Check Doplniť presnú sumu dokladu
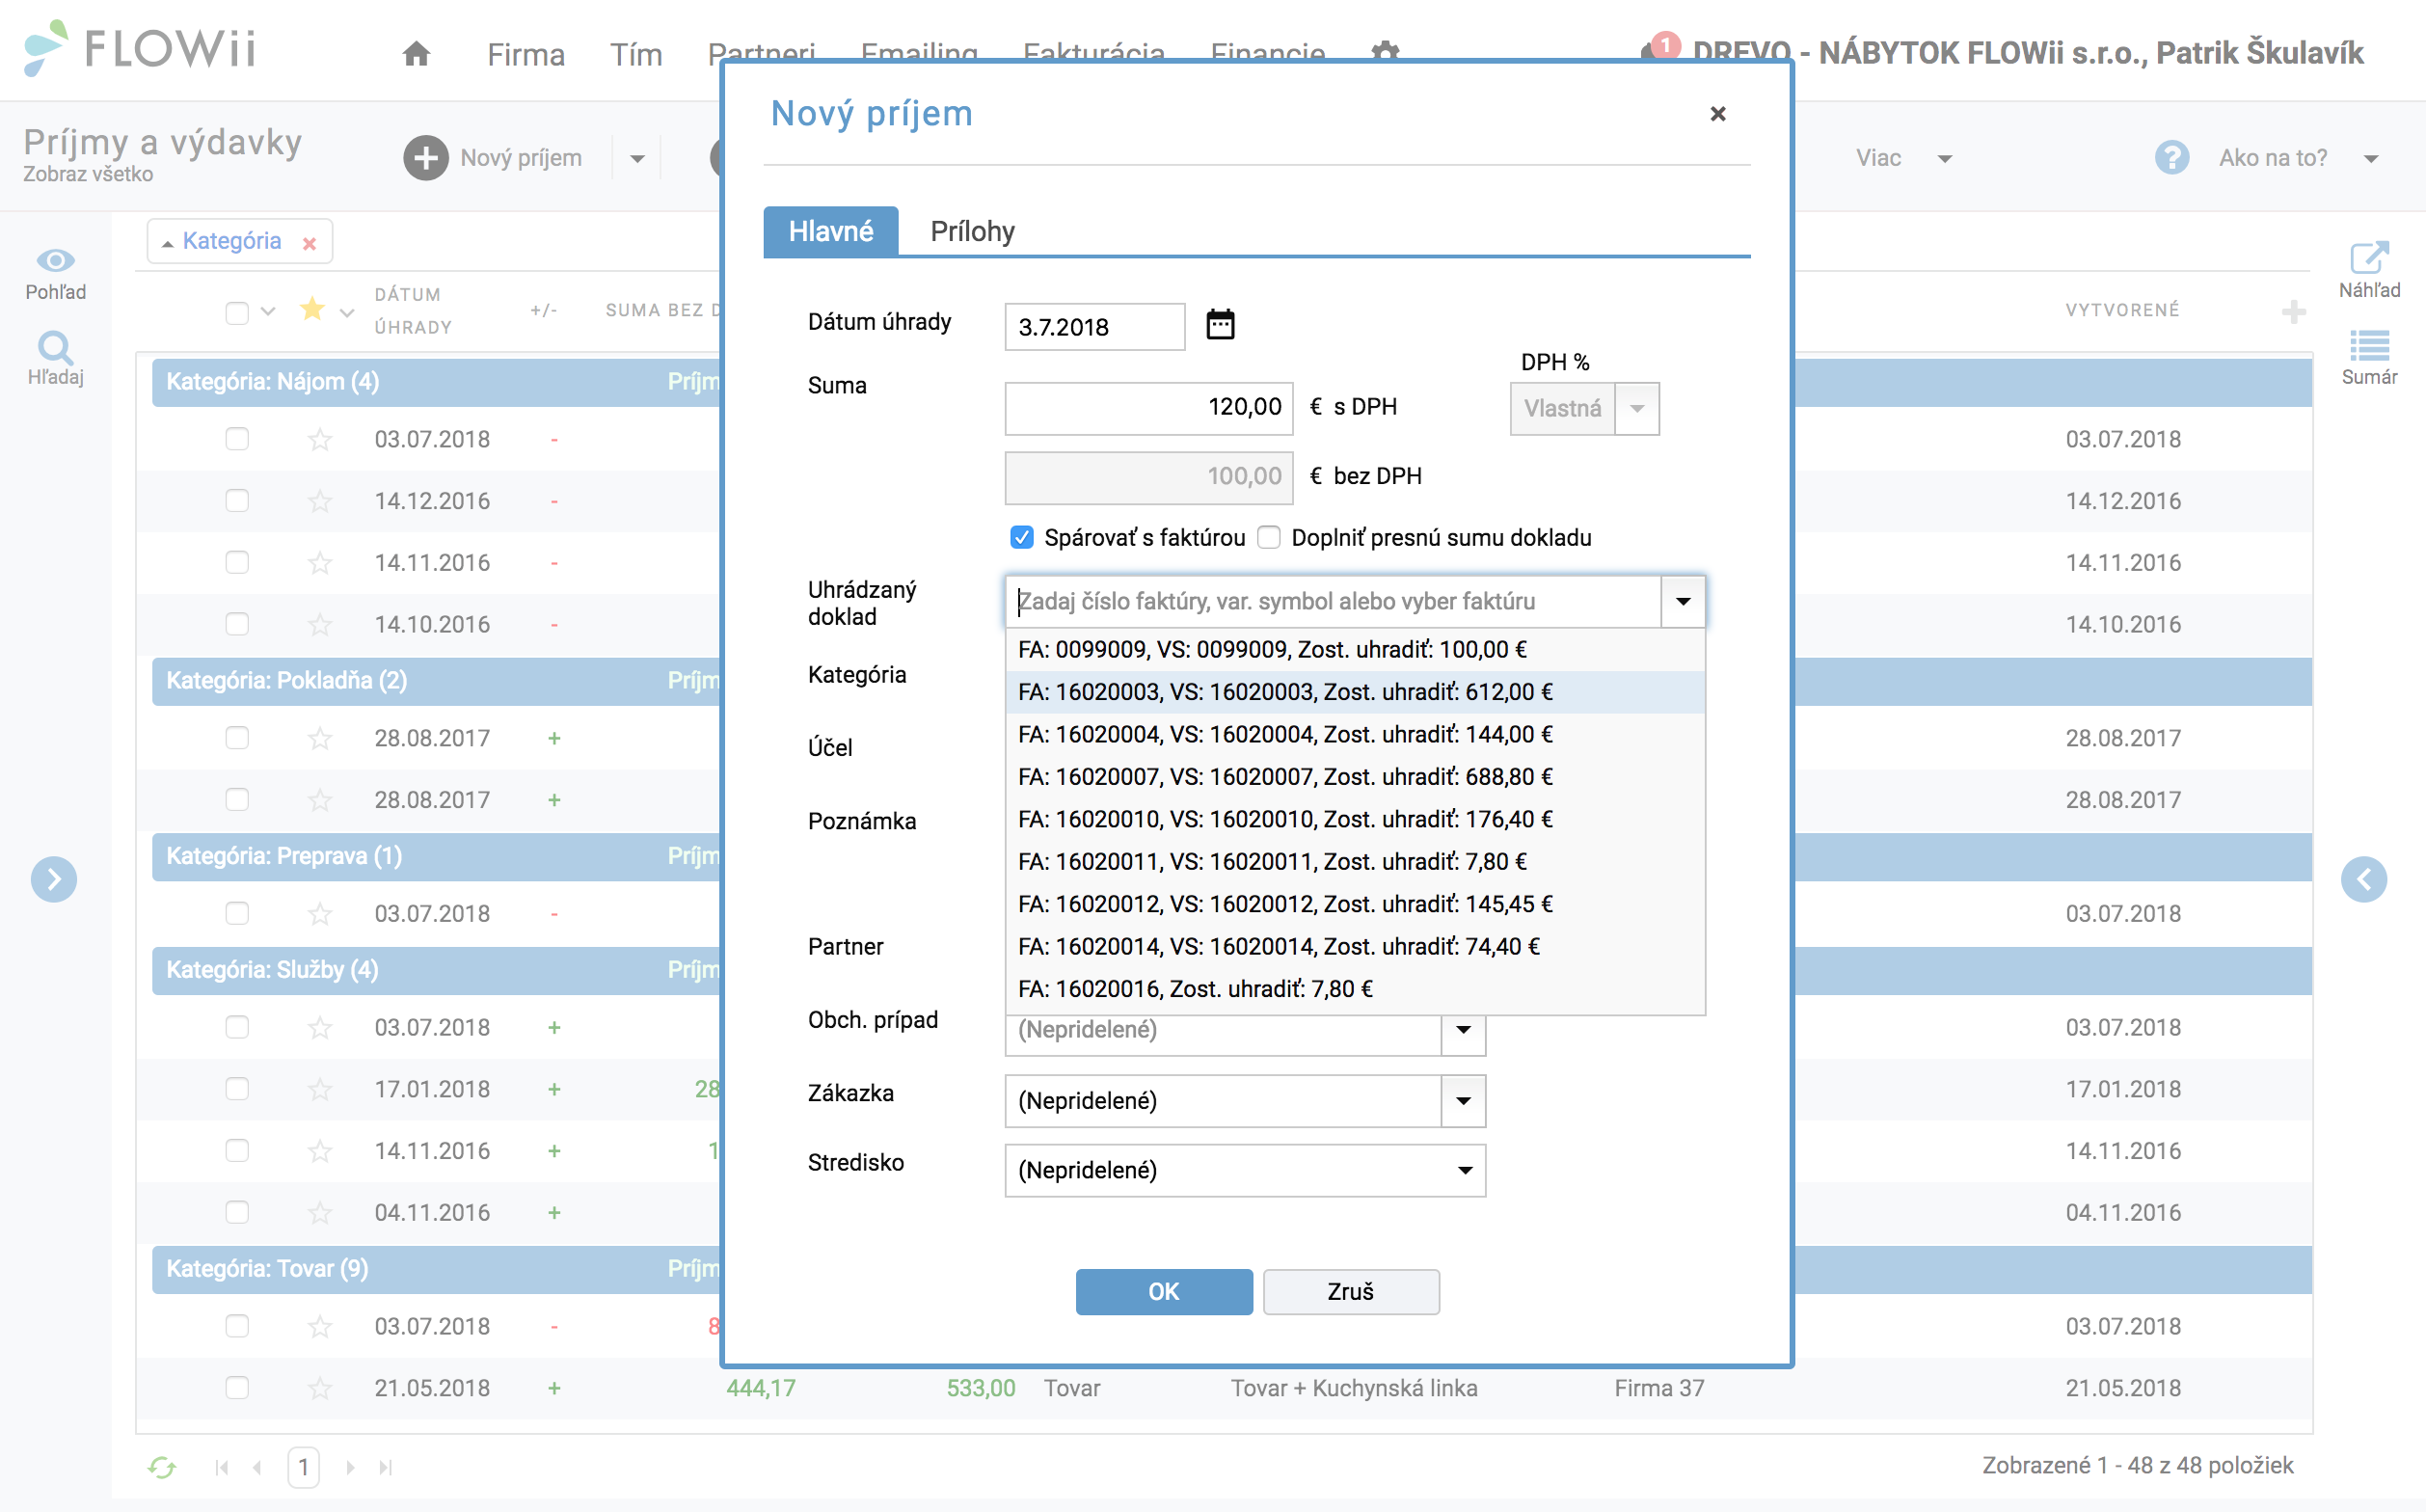This screenshot has width=2426, height=1512. pyautogui.click(x=1268, y=538)
